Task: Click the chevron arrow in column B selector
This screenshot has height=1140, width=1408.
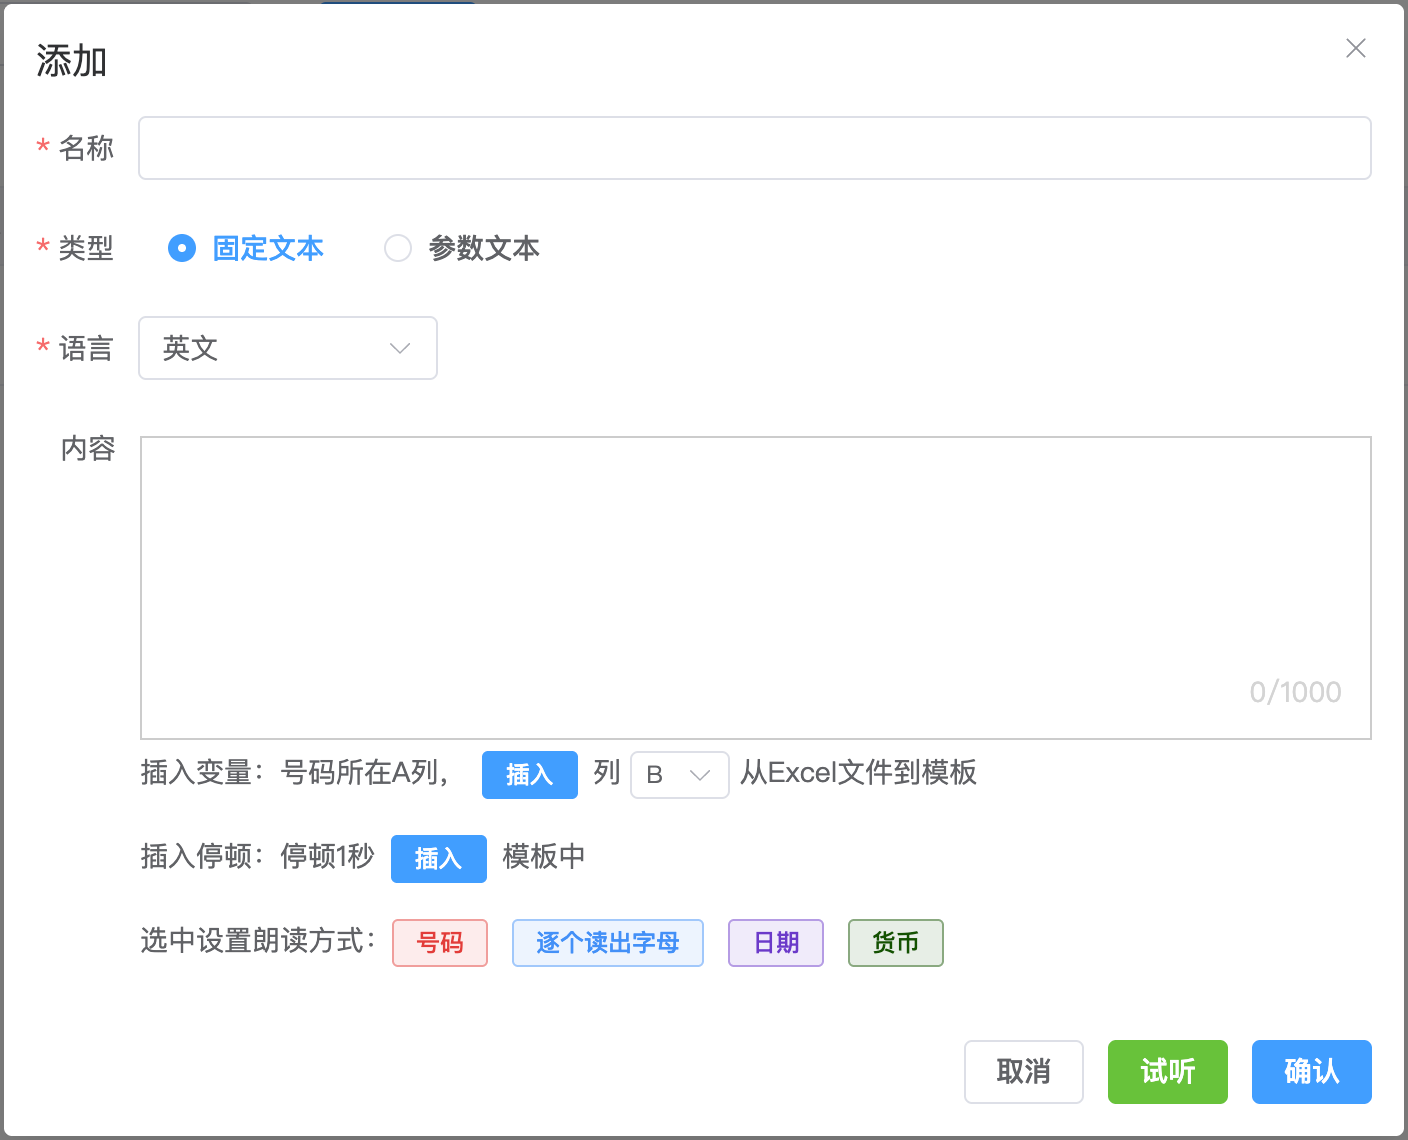Action: pyautogui.click(x=700, y=775)
